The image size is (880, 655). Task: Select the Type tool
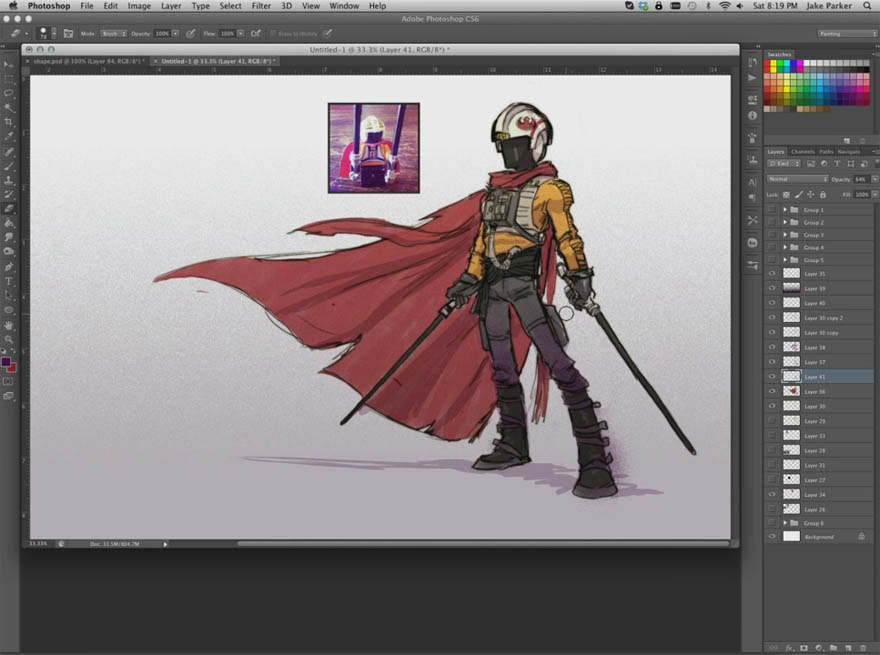tap(8, 281)
